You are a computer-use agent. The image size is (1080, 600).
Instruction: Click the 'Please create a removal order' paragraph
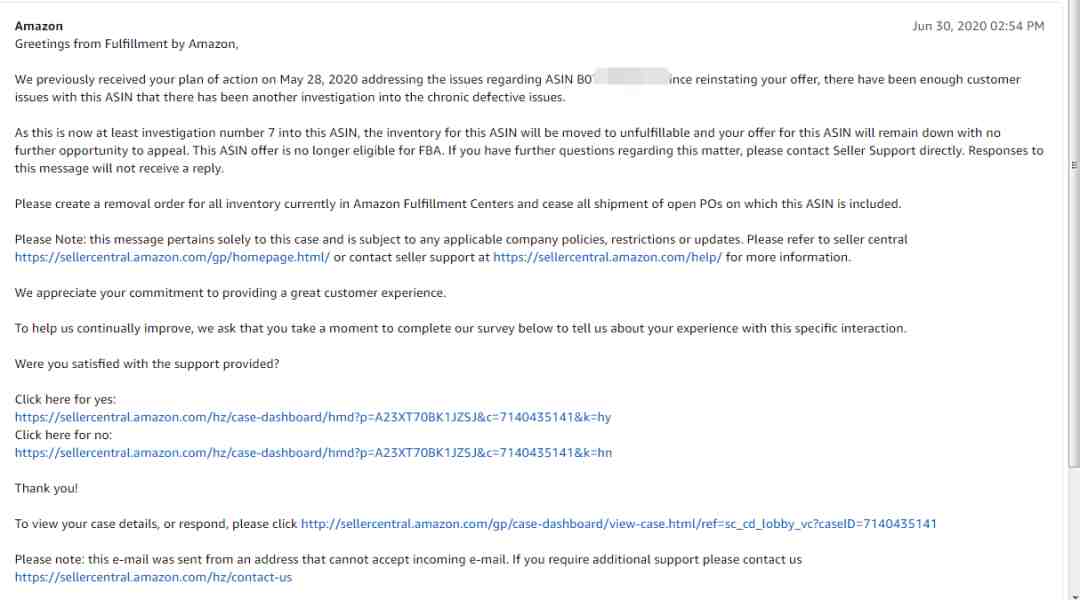457,204
